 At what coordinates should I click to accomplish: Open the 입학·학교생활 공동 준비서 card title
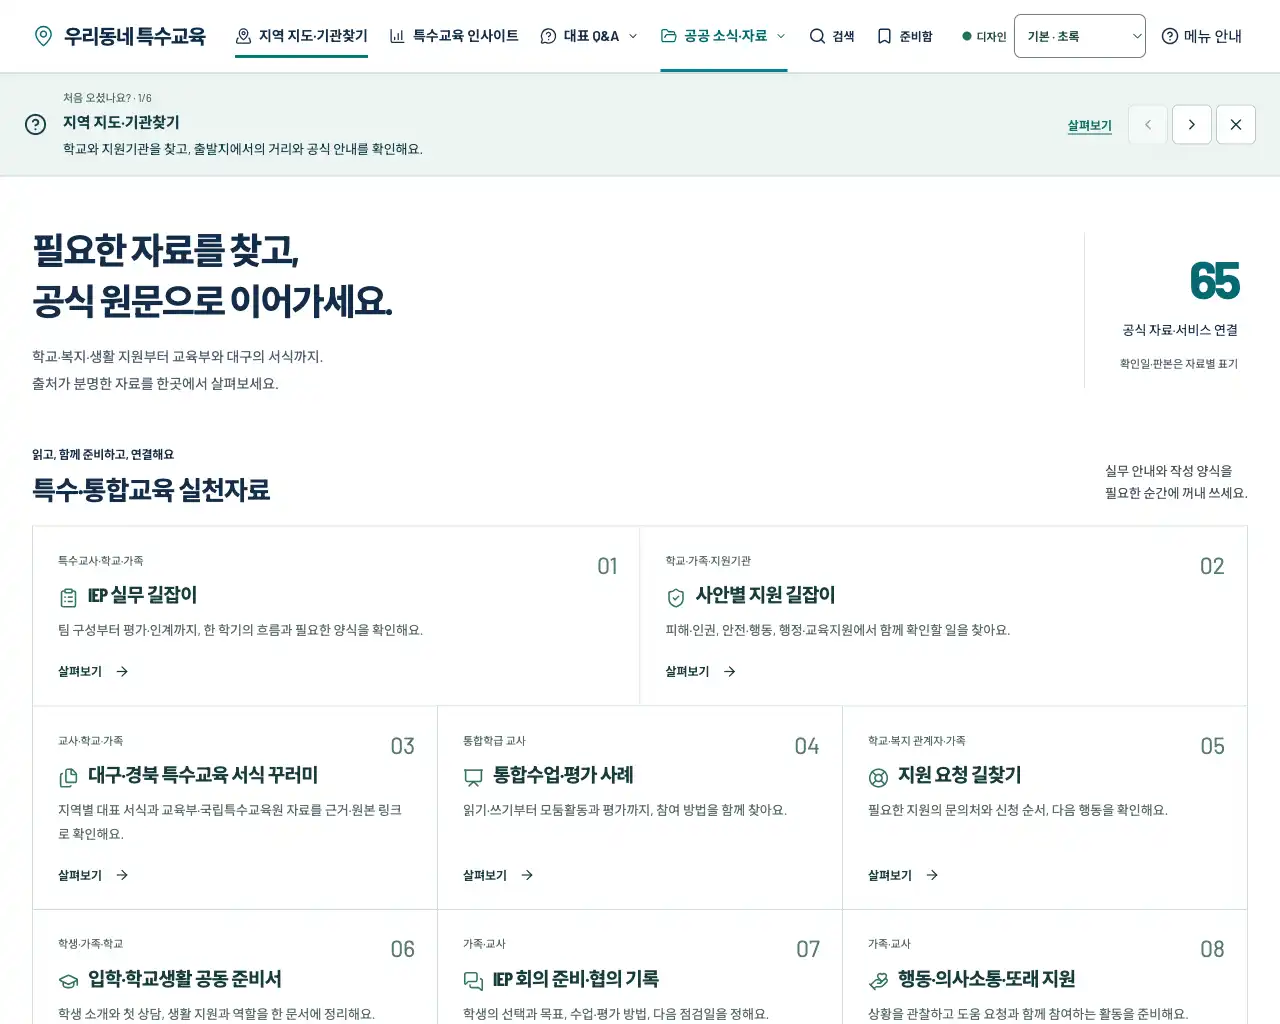185,980
